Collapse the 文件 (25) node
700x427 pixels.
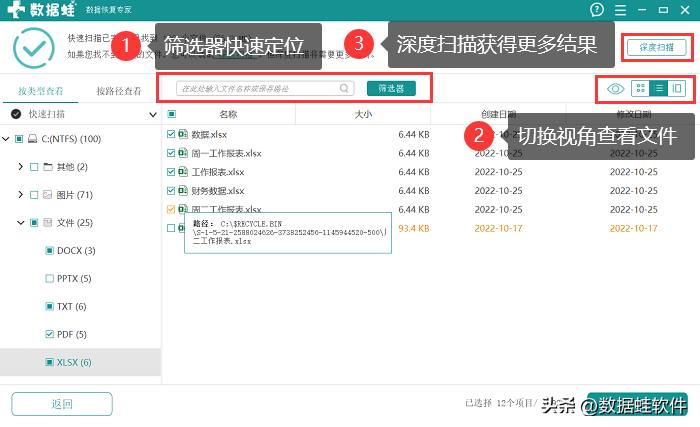coord(21,222)
